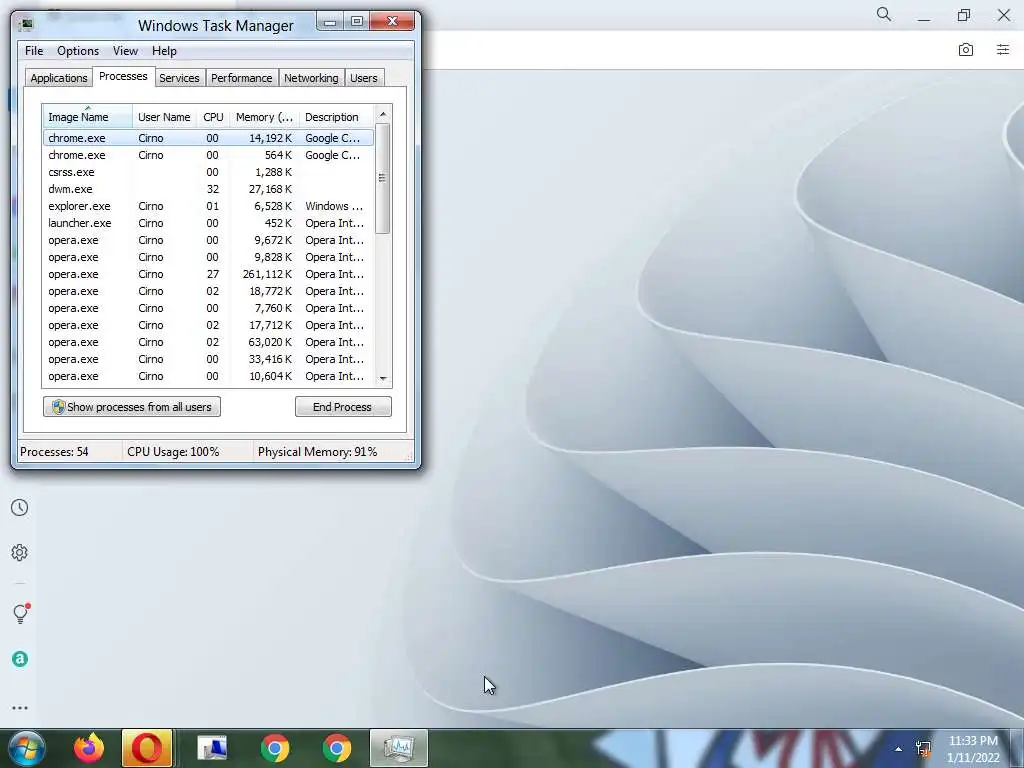The image size is (1024, 768).
Task: Launch Firefox from the taskbar
Action: (x=89, y=748)
